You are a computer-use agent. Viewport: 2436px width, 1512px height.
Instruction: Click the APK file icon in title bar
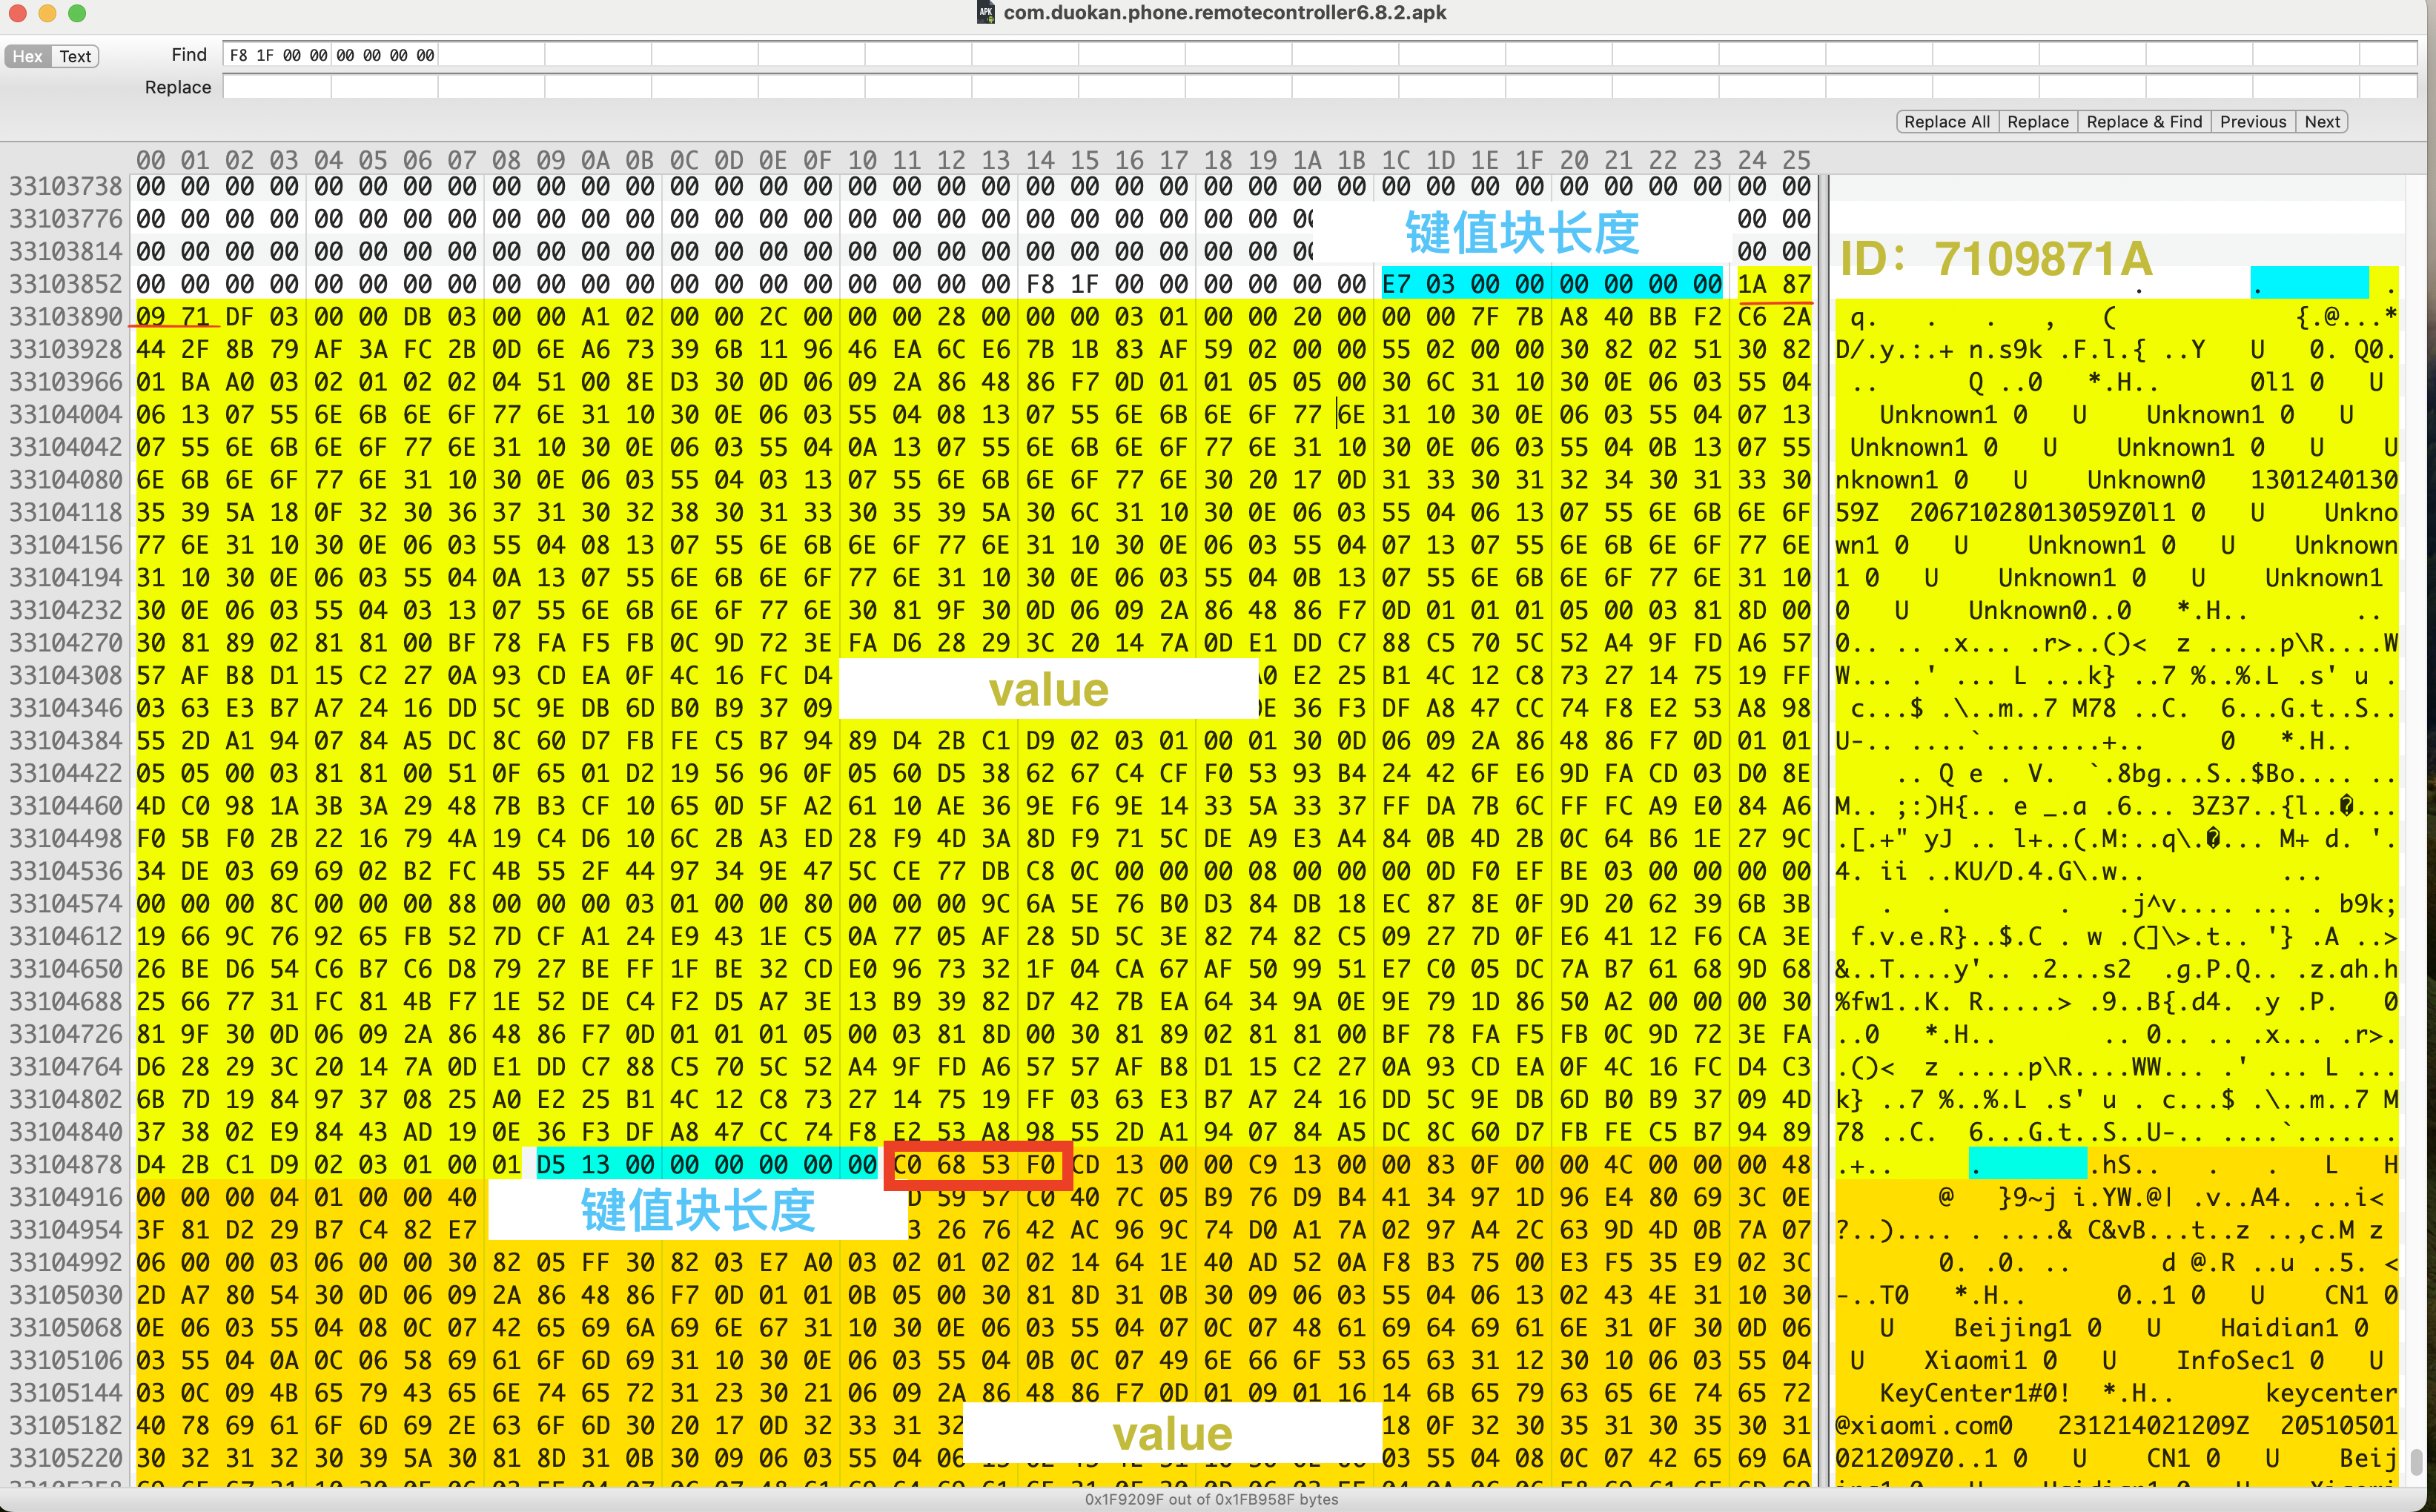pos(985,12)
